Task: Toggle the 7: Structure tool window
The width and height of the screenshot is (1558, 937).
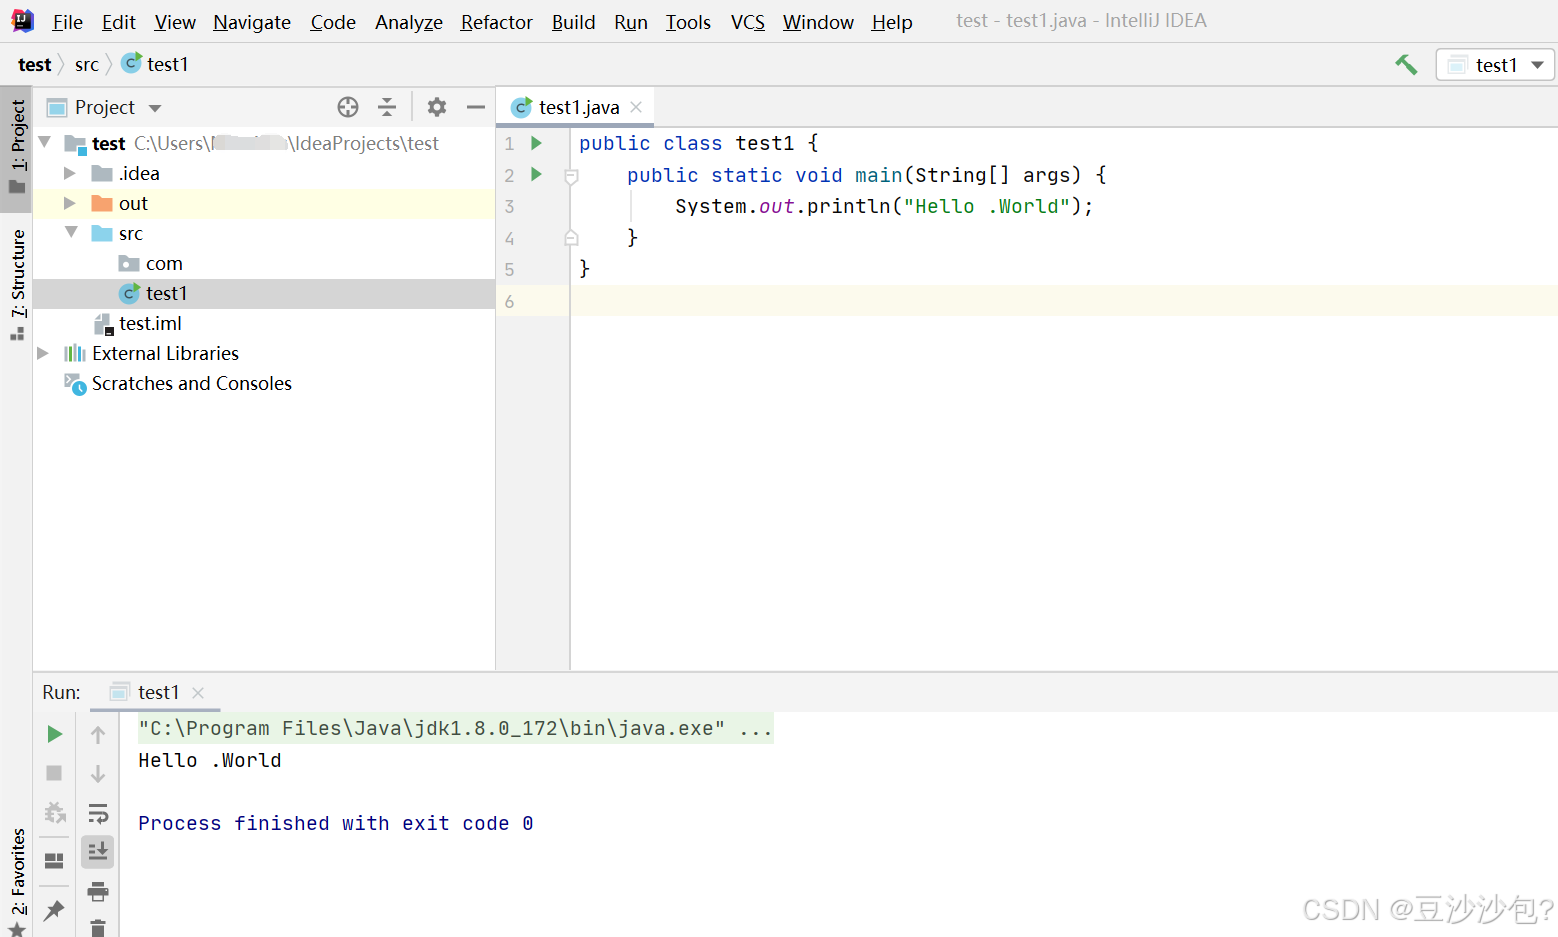Action: coord(17,284)
